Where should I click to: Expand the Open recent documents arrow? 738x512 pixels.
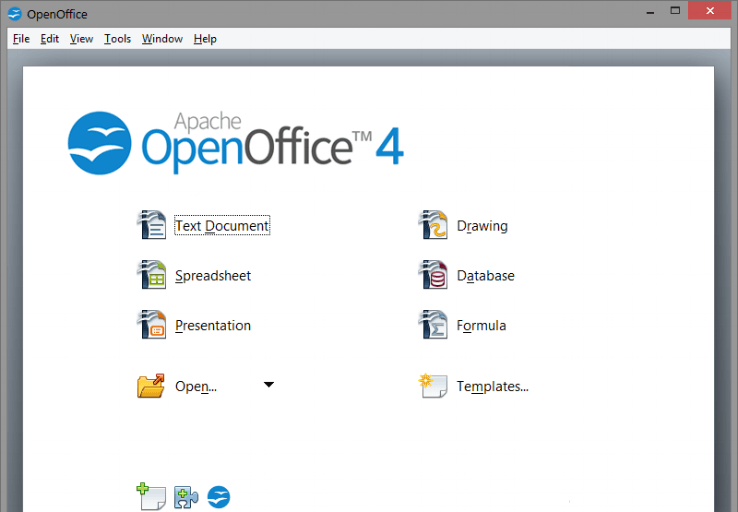pyautogui.click(x=269, y=384)
